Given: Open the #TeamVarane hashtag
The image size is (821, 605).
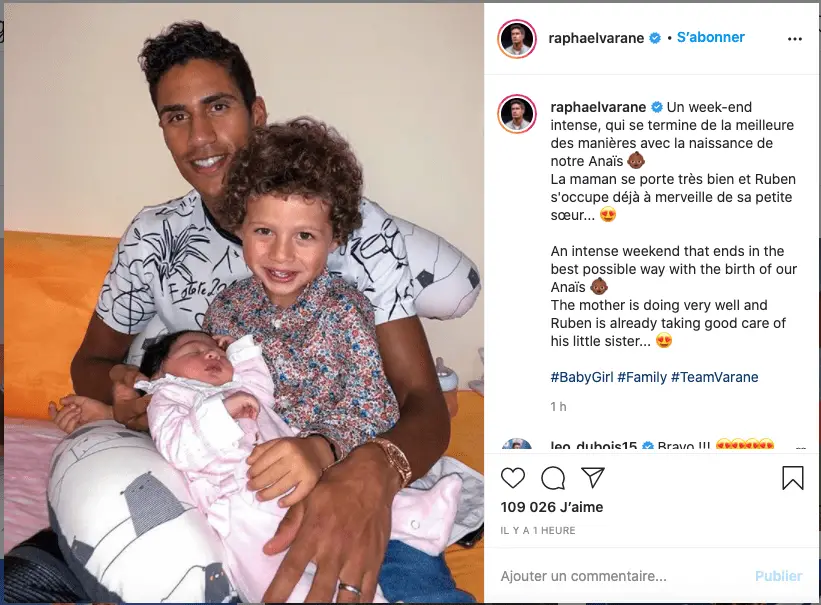Looking at the screenshot, I should pyautogui.click(x=714, y=377).
